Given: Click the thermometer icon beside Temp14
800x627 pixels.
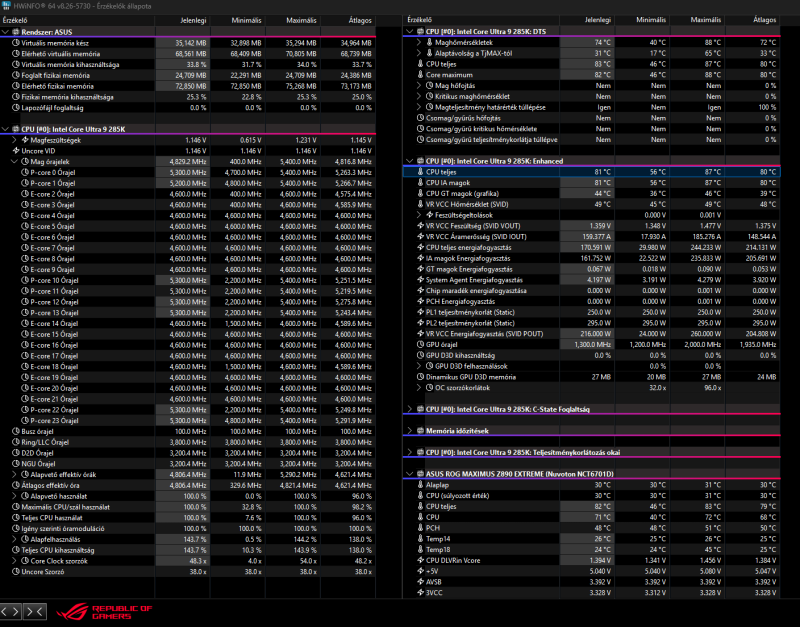Looking at the screenshot, I should click(x=420, y=539).
